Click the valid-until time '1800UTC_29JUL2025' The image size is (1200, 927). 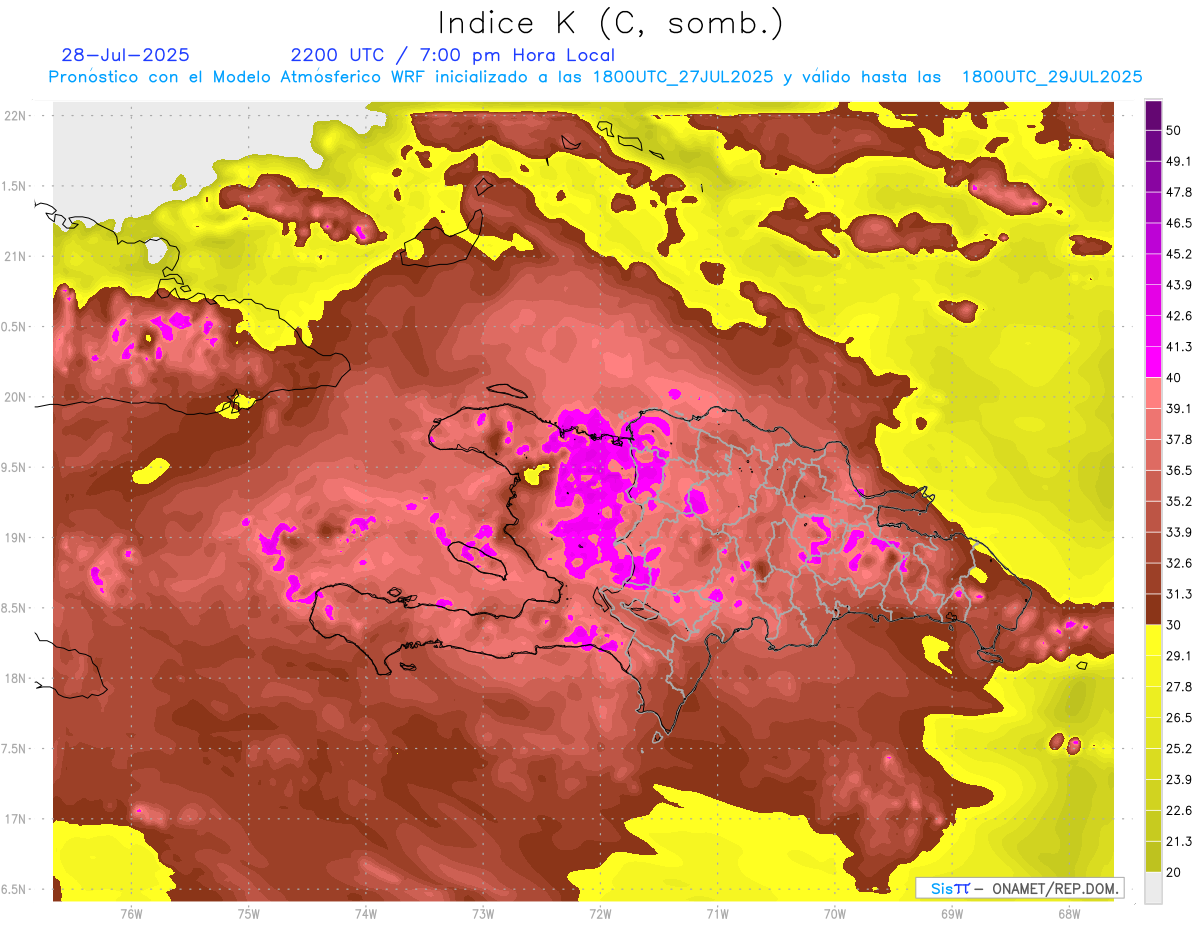pyautogui.click(x=1052, y=77)
